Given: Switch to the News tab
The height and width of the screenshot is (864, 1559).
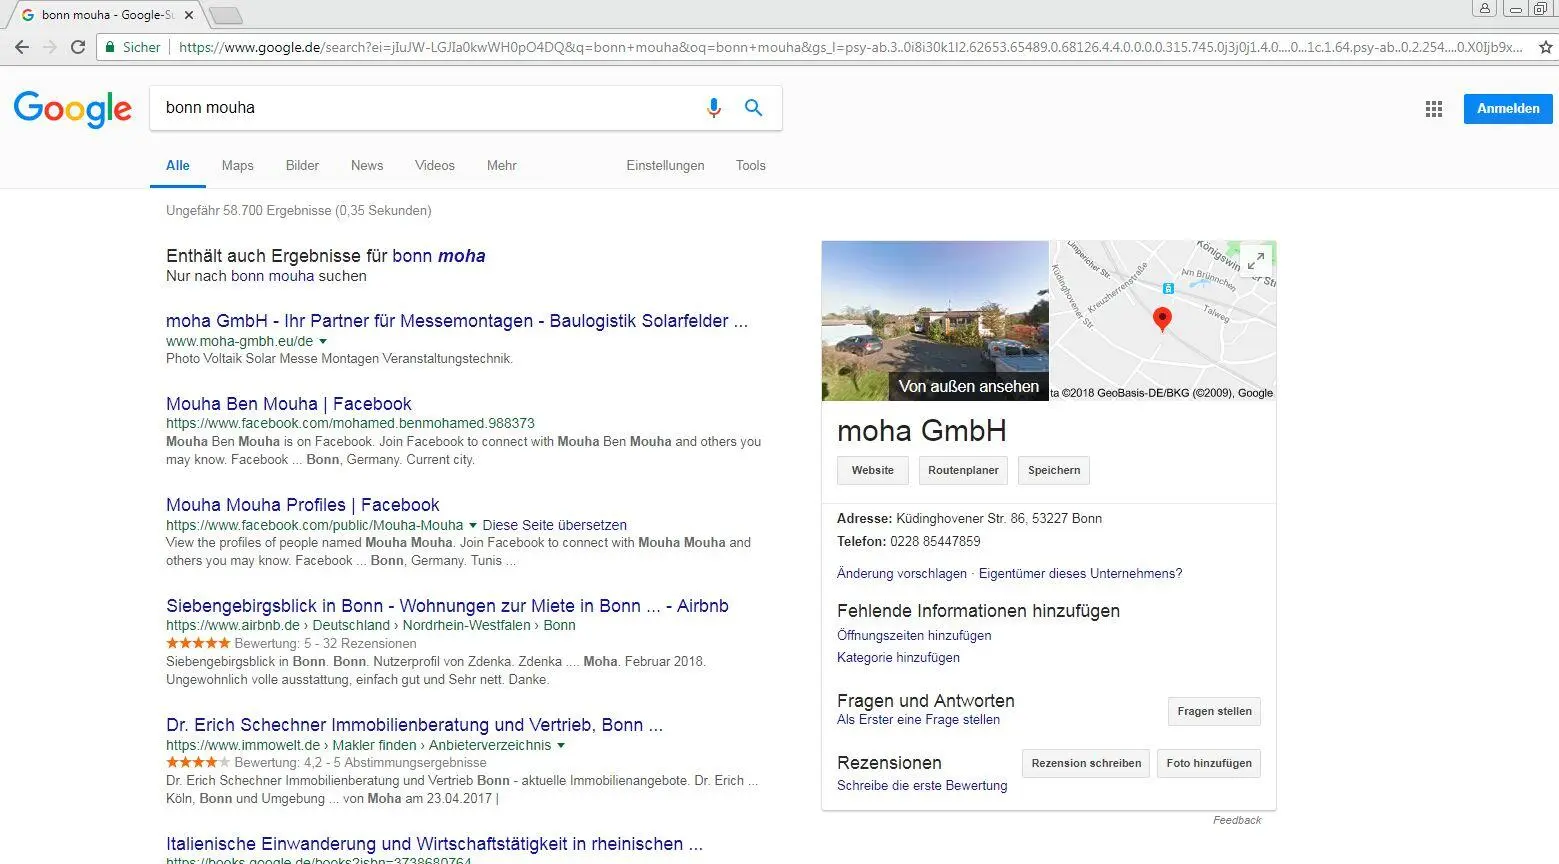Looking at the screenshot, I should pyautogui.click(x=367, y=166).
